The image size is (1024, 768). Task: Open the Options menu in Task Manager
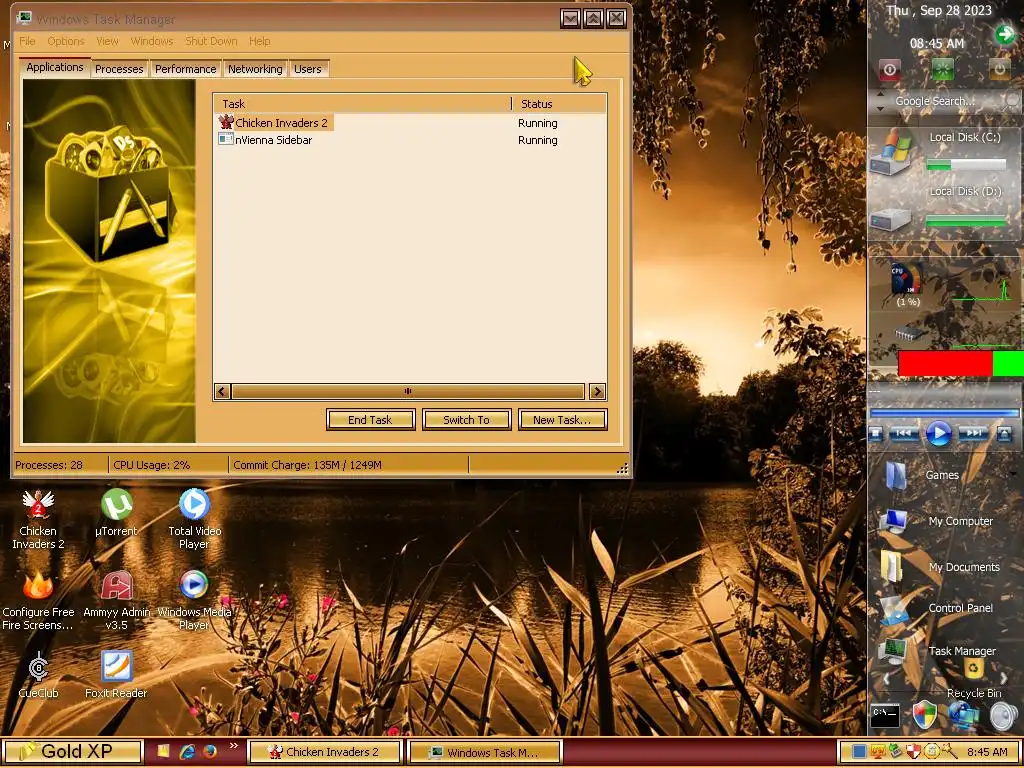[66, 41]
